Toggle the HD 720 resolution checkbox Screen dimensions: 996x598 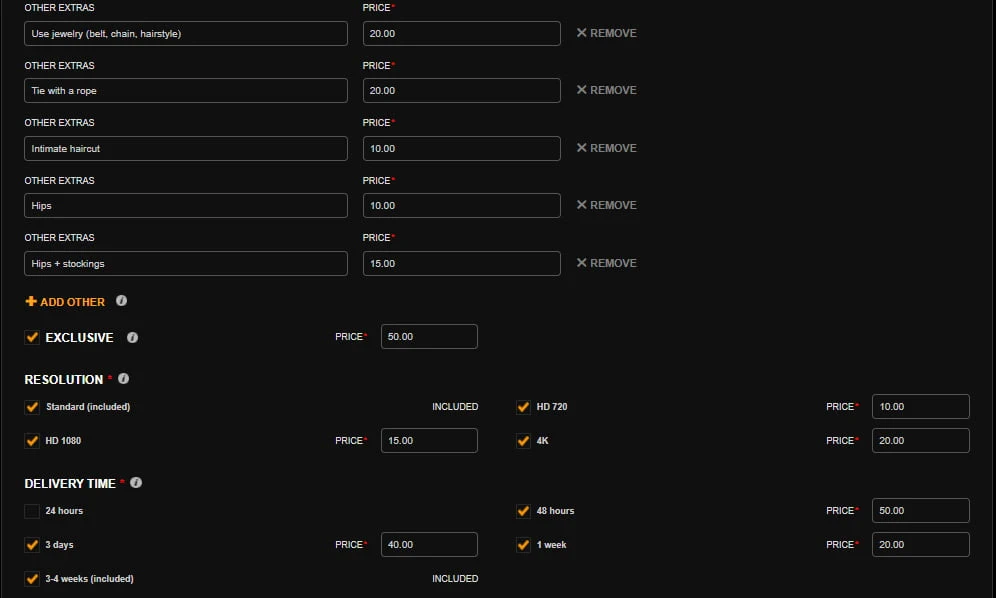pos(523,407)
